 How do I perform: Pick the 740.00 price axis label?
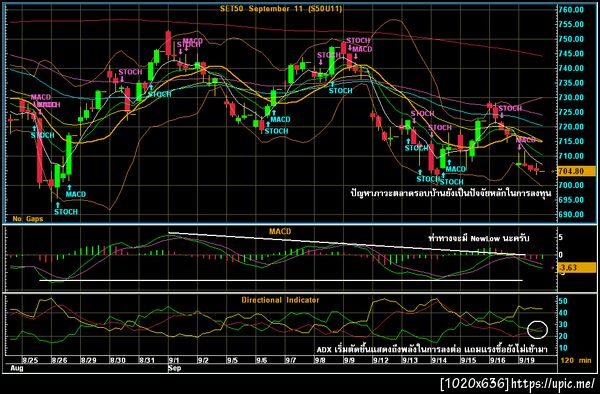coord(571,68)
